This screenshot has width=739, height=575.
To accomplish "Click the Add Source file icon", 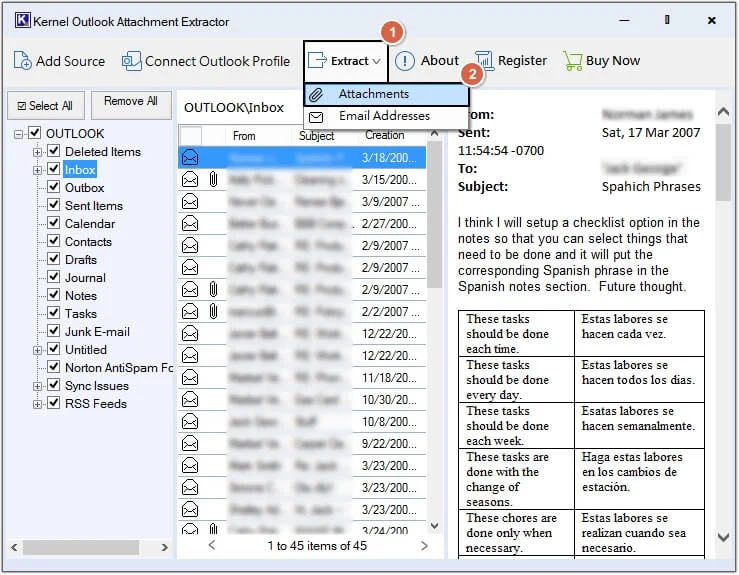I will 22,61.
